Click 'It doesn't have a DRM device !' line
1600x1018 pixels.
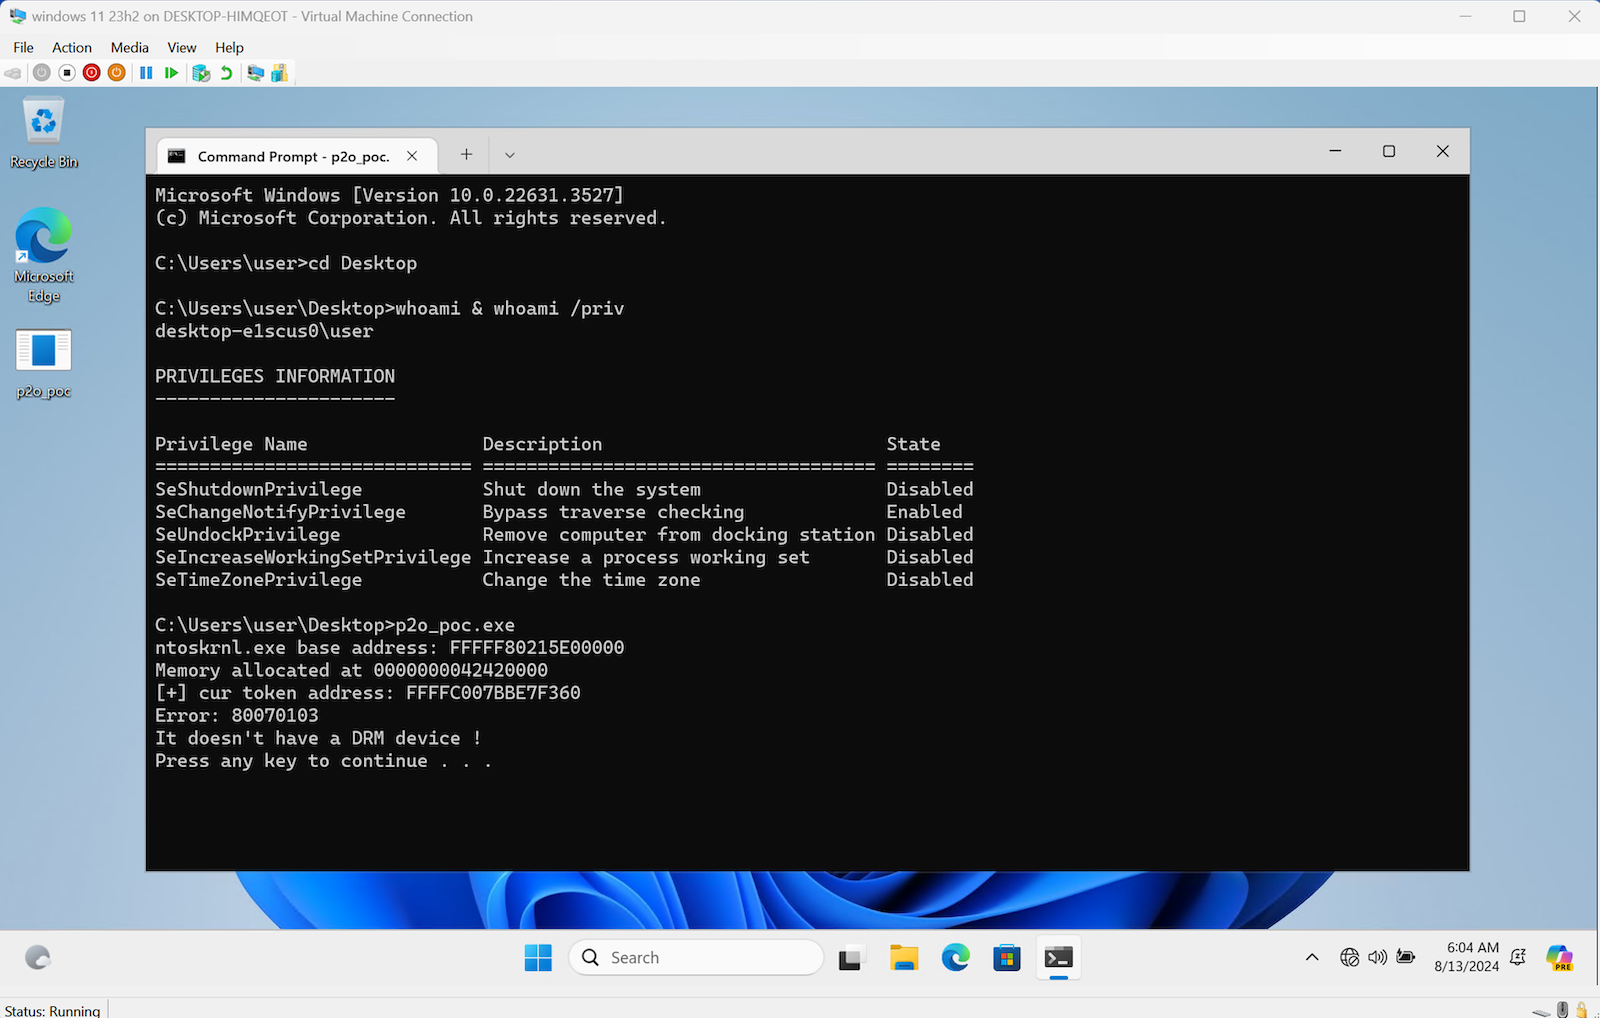tap(318, 738)
